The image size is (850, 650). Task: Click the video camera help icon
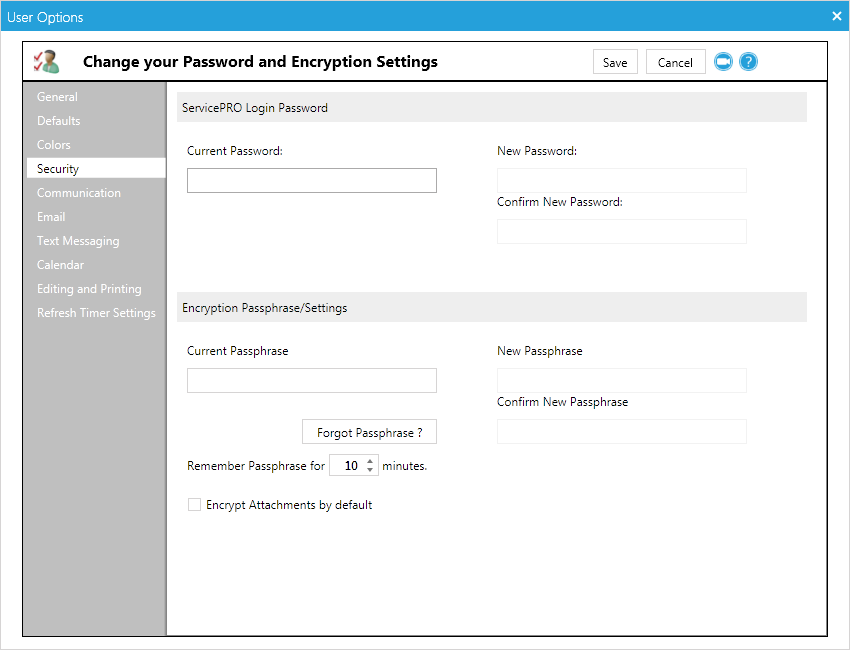pos(723,62)
